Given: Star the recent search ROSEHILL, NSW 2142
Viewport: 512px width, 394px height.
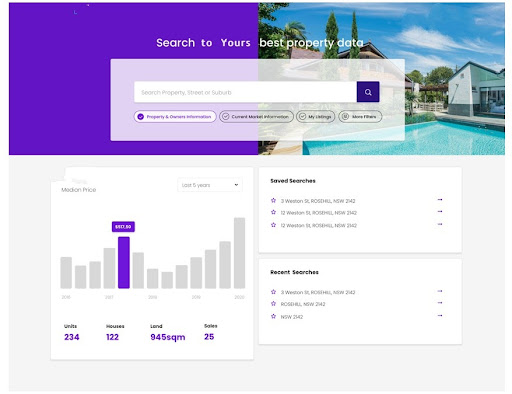Looking at the screenshot, I should 273,304.
